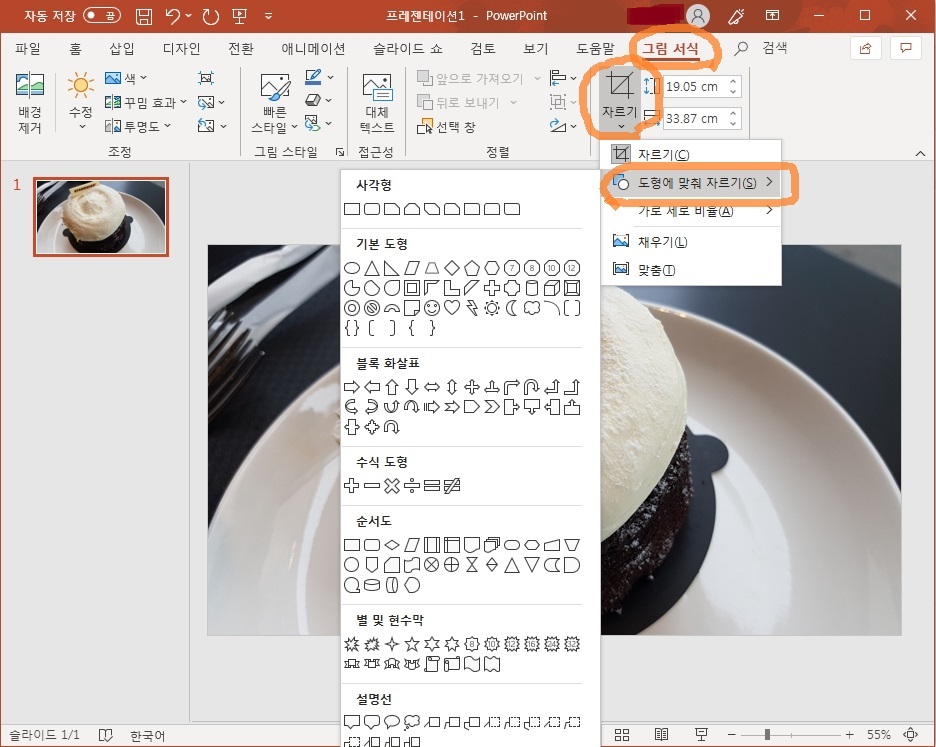The width and height of the screenshot is (936, 747).
Task: Choose the cube shape
Action: tap(552, 288)
